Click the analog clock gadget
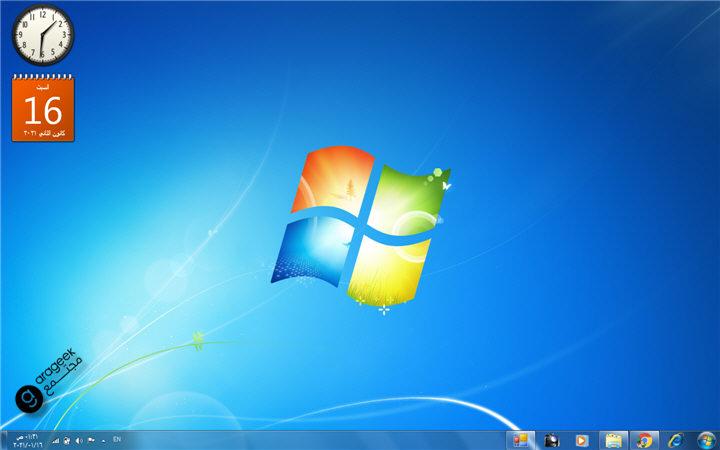720x450 pixels. point(43,35)
